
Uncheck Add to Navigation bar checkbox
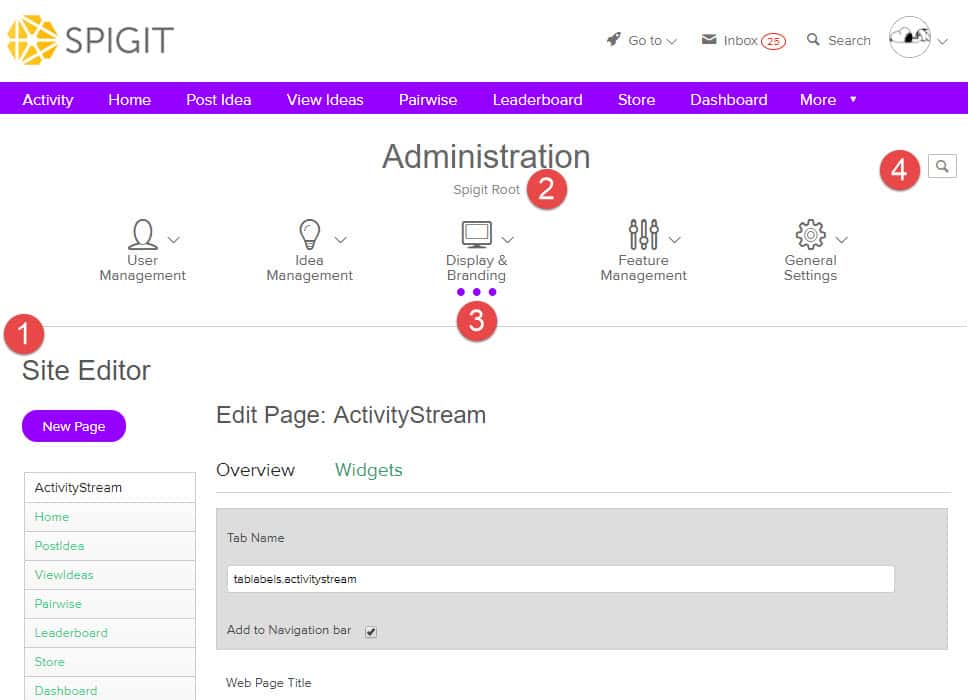371,631
